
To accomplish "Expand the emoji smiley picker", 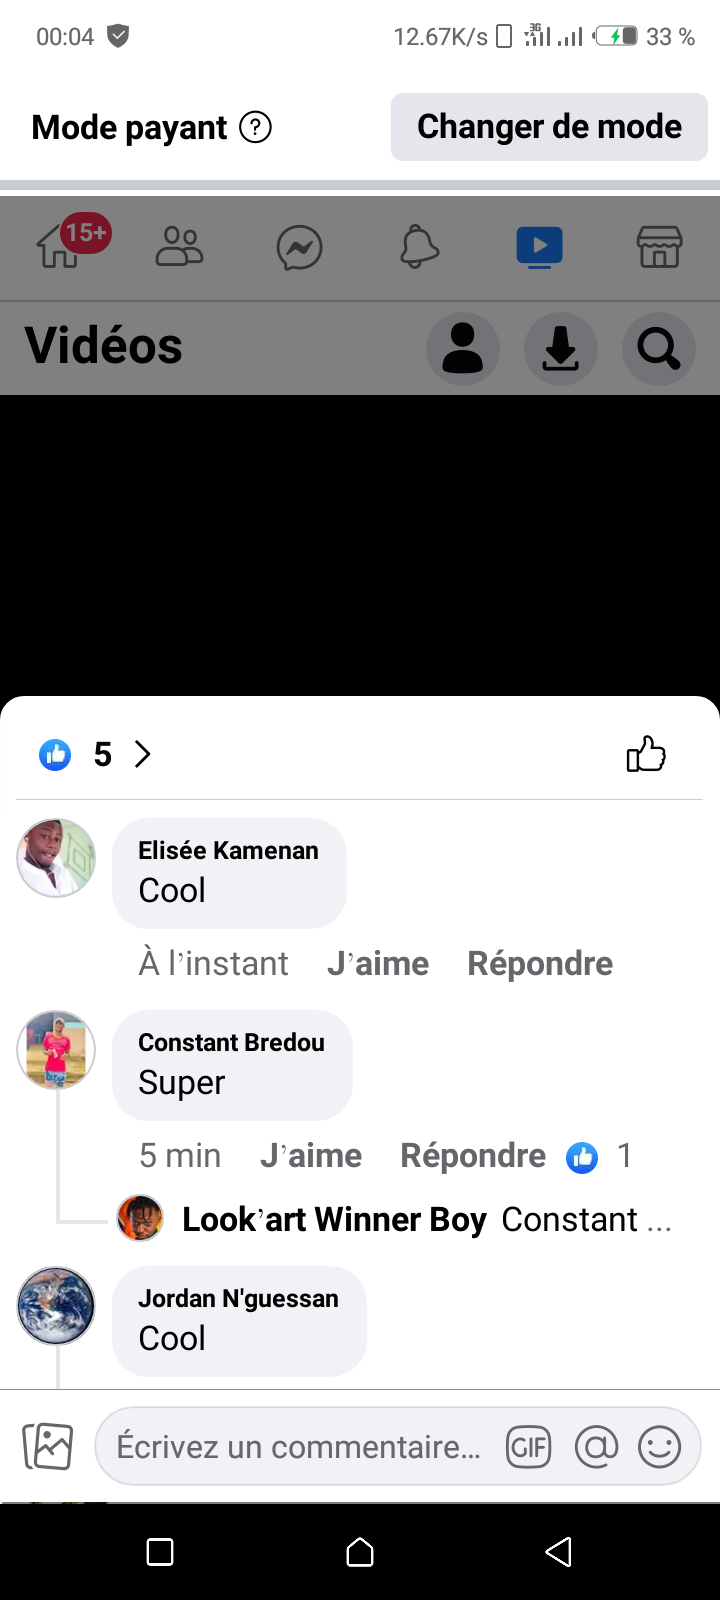I will 660,1447.
